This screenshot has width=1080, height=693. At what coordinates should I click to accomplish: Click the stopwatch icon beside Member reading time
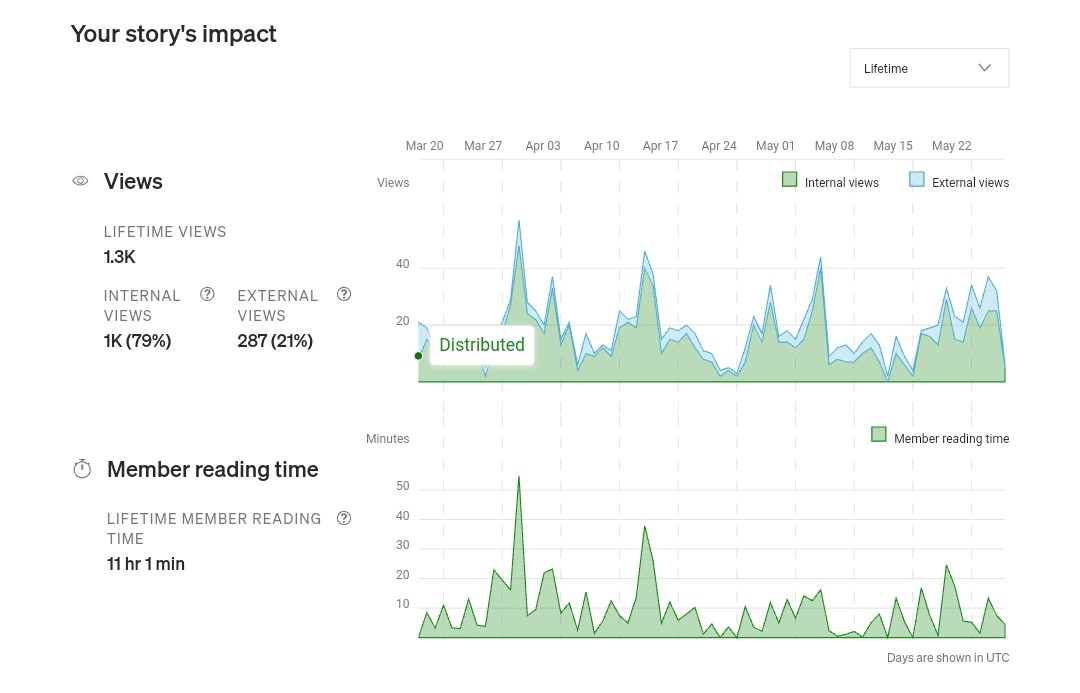[82, 469]
